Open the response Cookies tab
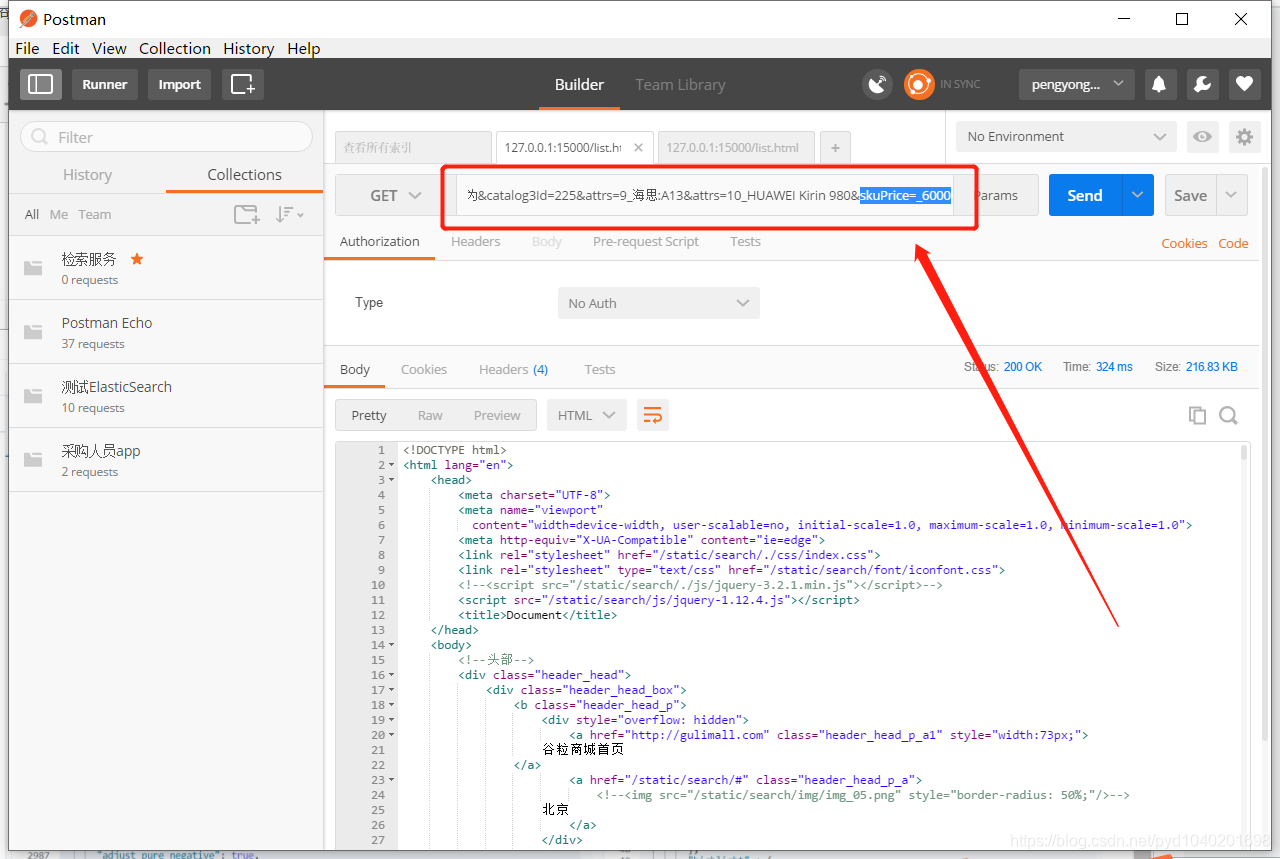Viewport: 1280px width, 859px height. tap(424, 369)
